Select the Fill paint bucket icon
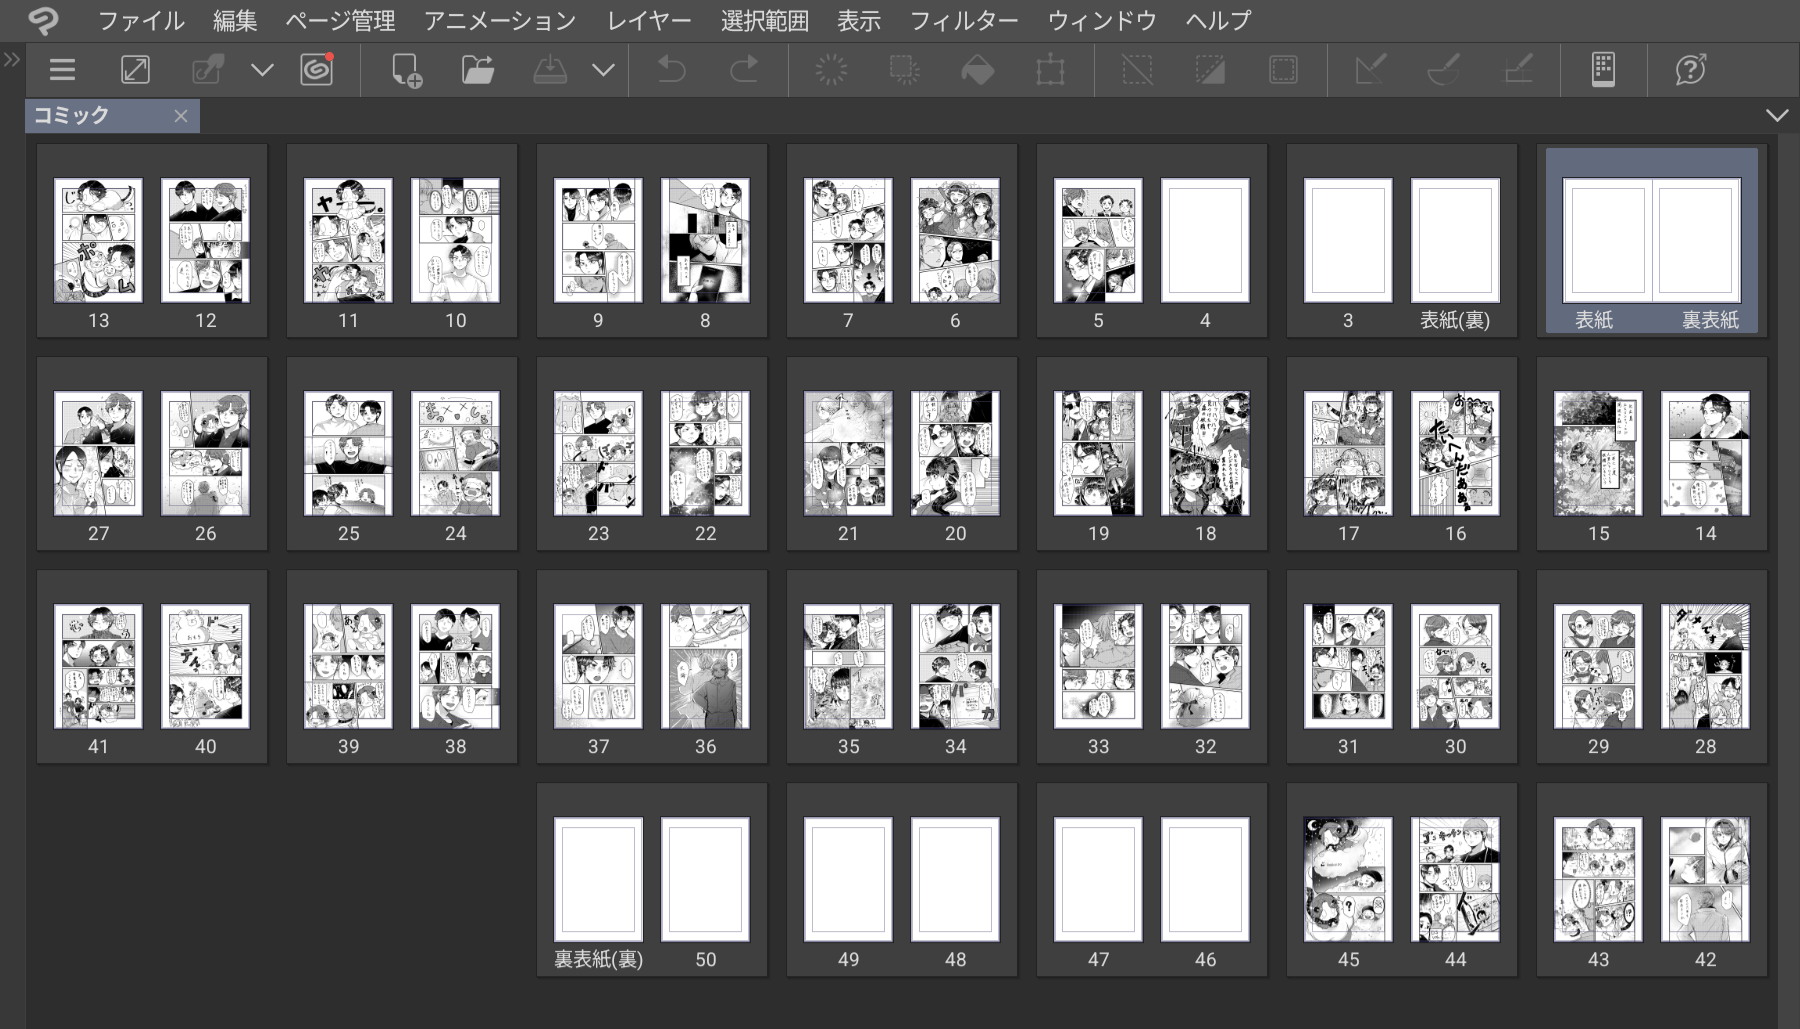The height and width of the screenshot is (1029, 1800). pyautogui.click(x=977, y=70)
